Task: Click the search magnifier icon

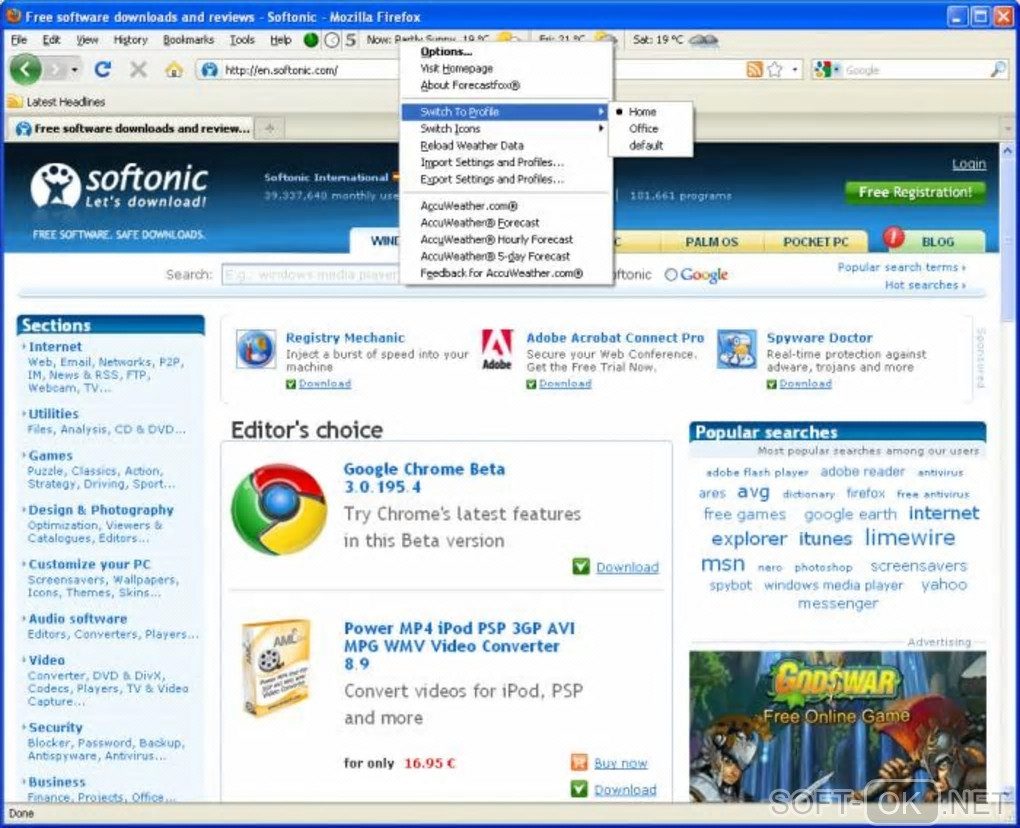Action: click(x=998, y=69)
